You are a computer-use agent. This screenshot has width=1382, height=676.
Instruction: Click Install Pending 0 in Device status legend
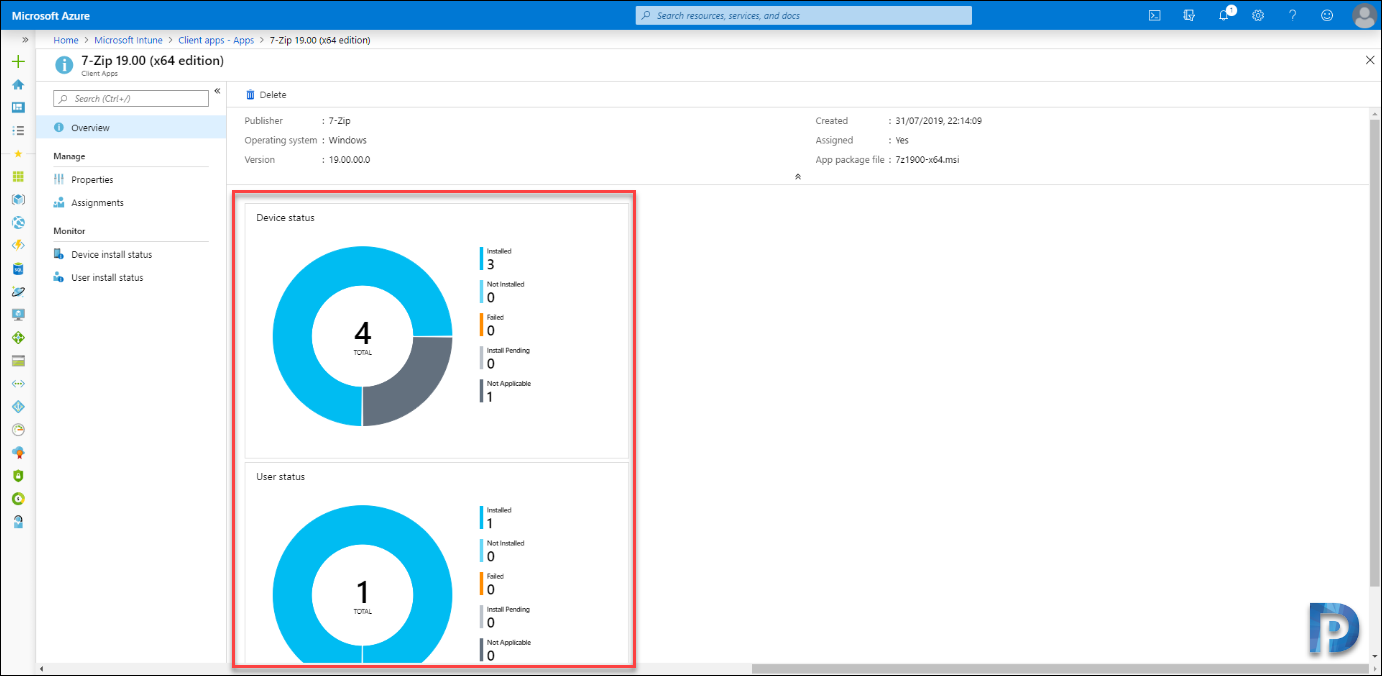506,358
